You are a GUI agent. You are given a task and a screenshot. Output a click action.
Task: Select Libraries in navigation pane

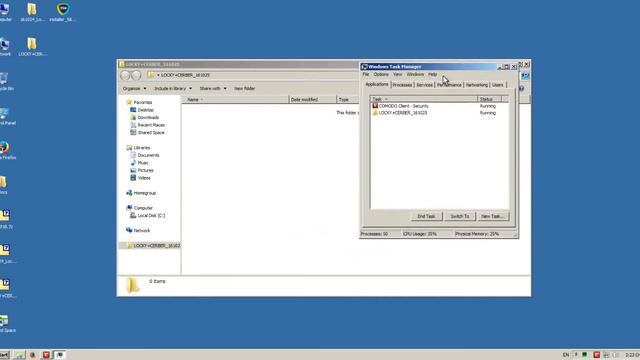coord(141,148)
